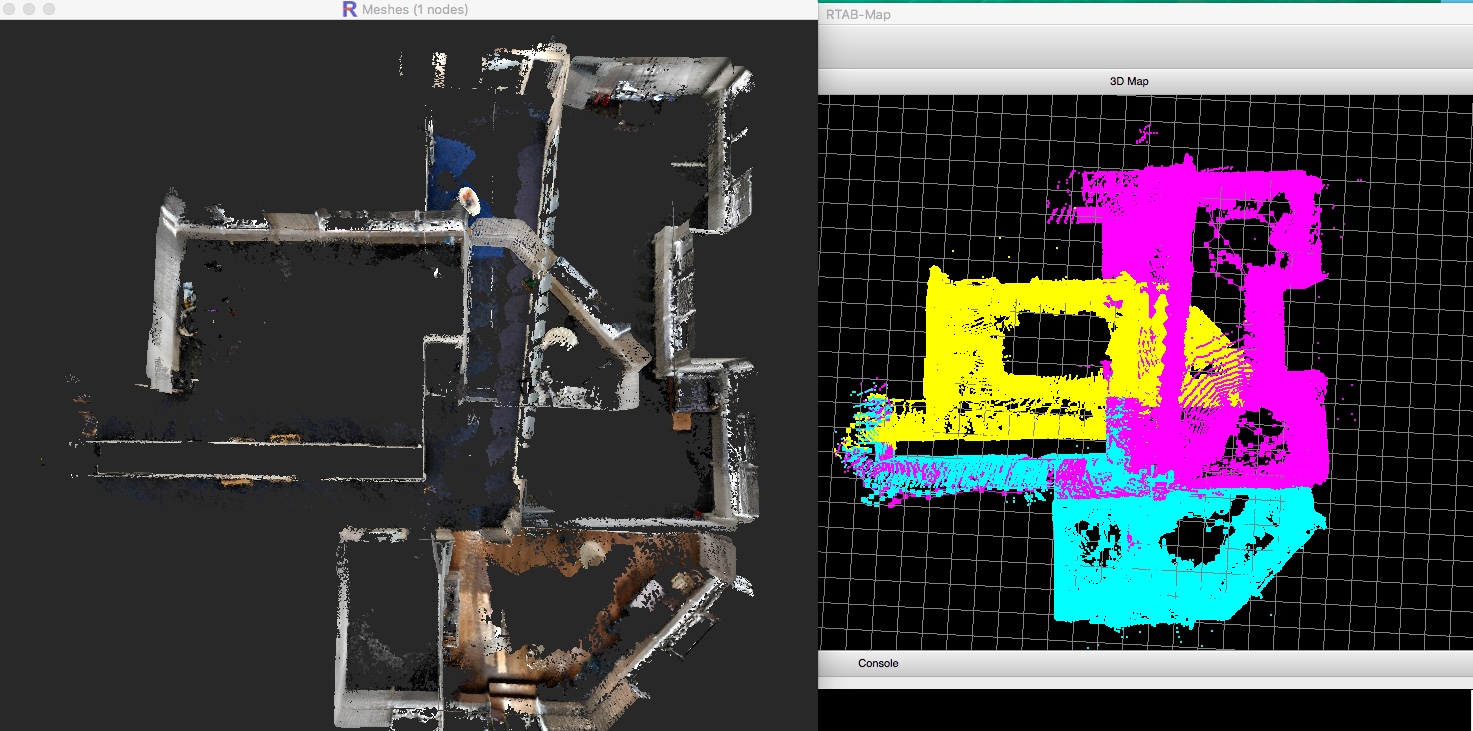Image resolution: width=1473 pixels, height=731 pixels.
Task: Click the isolated magenta points above map
Action: coord(1148,131)
